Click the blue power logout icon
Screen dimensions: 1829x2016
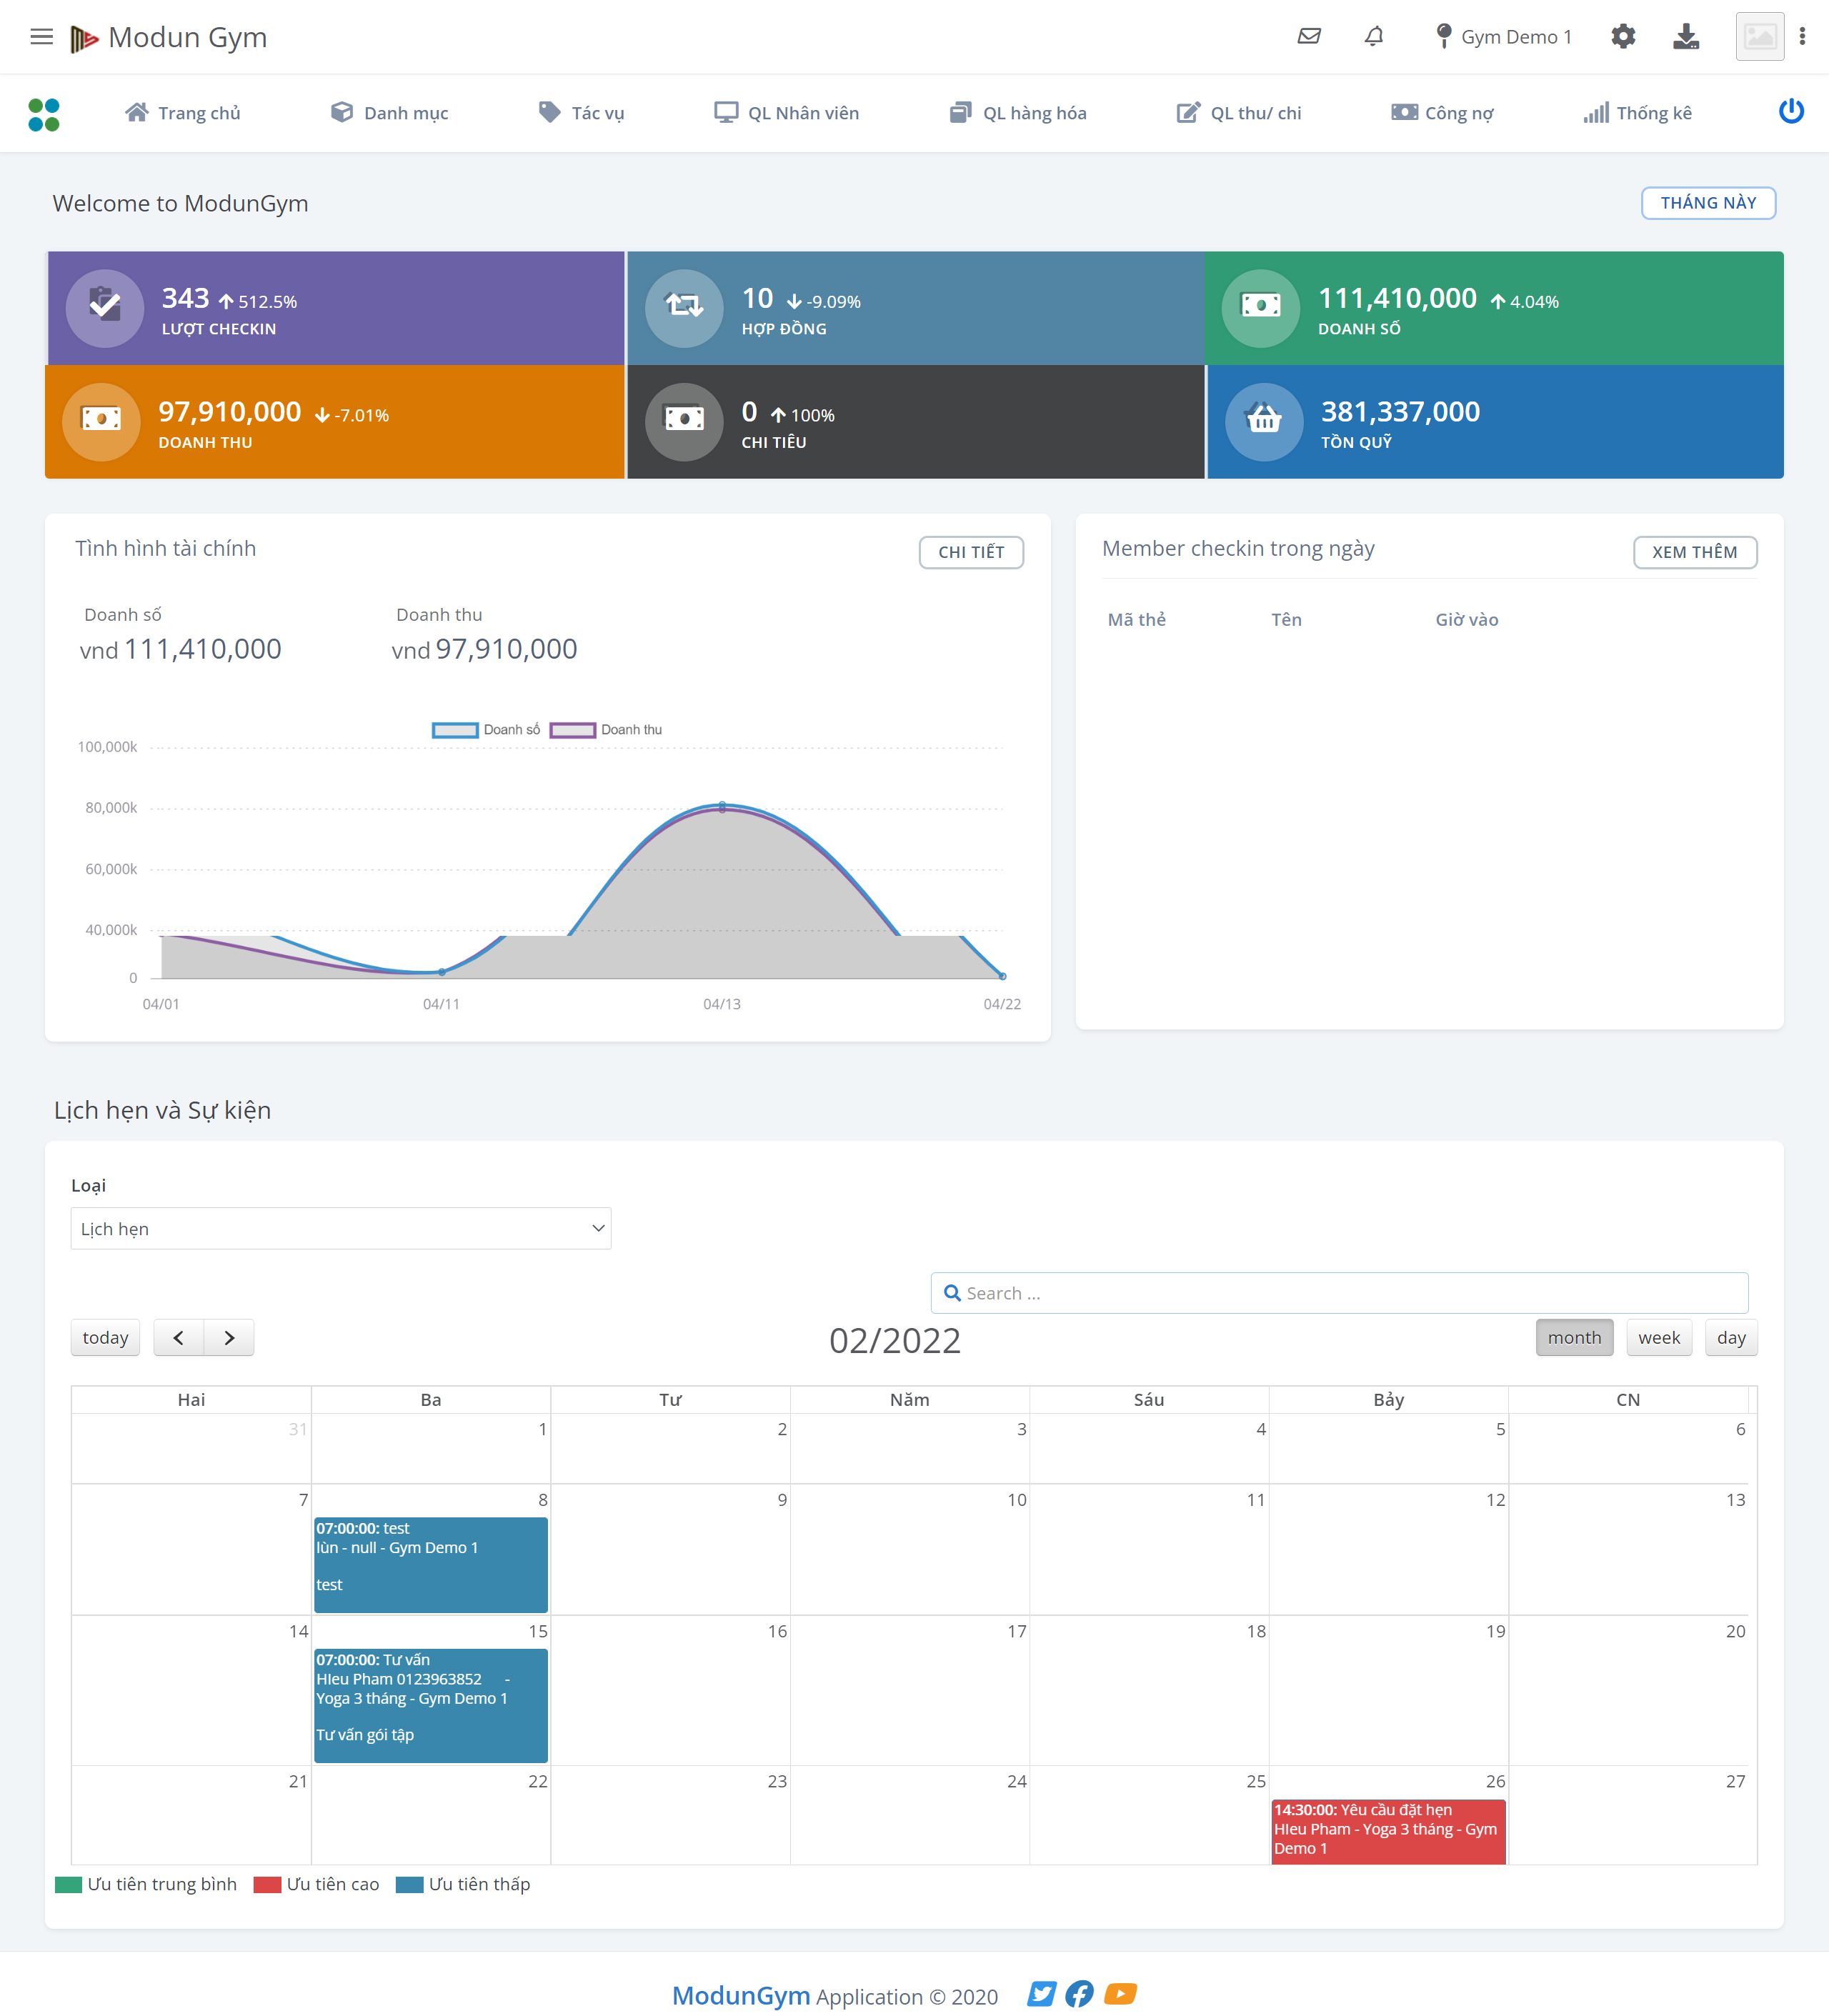(x=1791, y=112)
